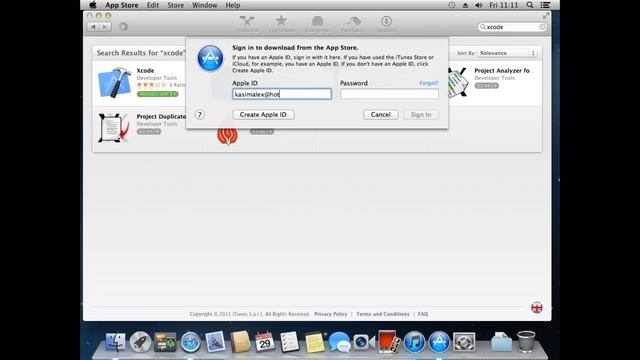Viewport: 640px width, 360px height.
Task: Open Reminders checklist in the Dock
Action: (x=289, y=342)
